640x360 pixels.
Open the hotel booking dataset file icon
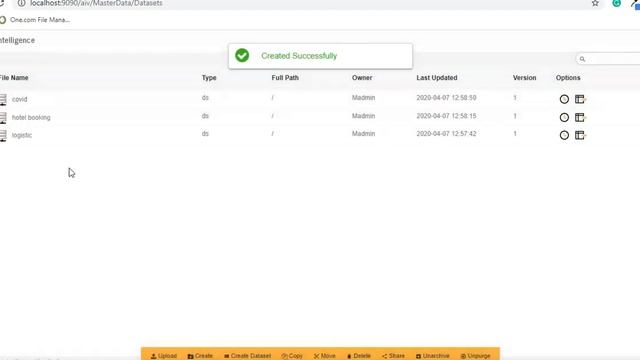(3, 118)
